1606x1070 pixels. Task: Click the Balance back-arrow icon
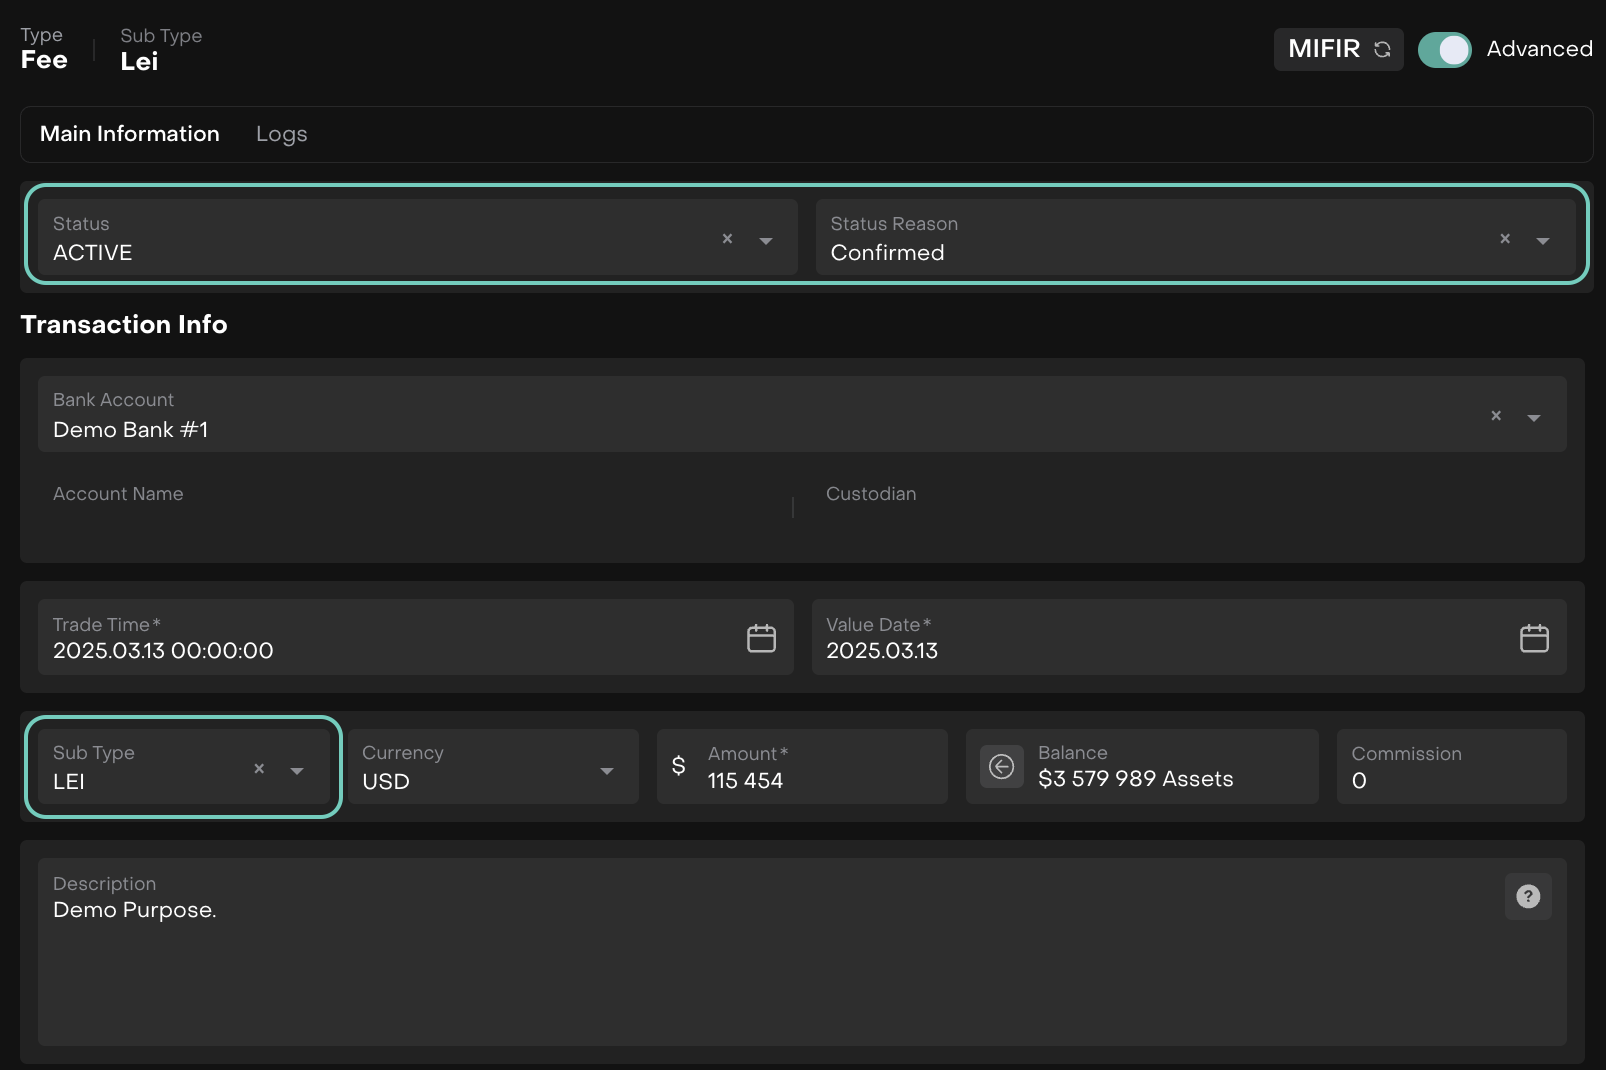click(1001, 767)
